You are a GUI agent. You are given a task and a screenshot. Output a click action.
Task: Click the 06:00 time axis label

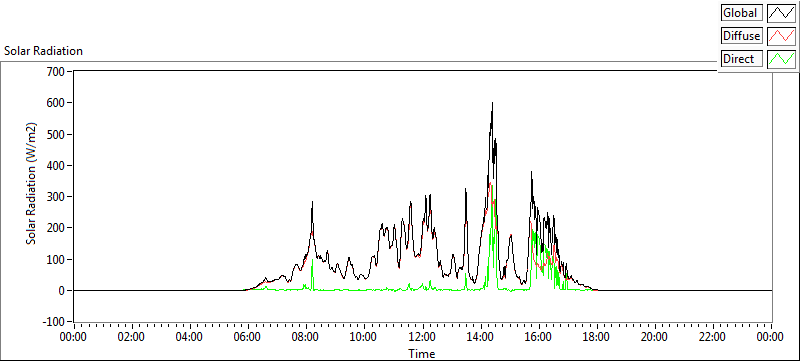[248, 337]
